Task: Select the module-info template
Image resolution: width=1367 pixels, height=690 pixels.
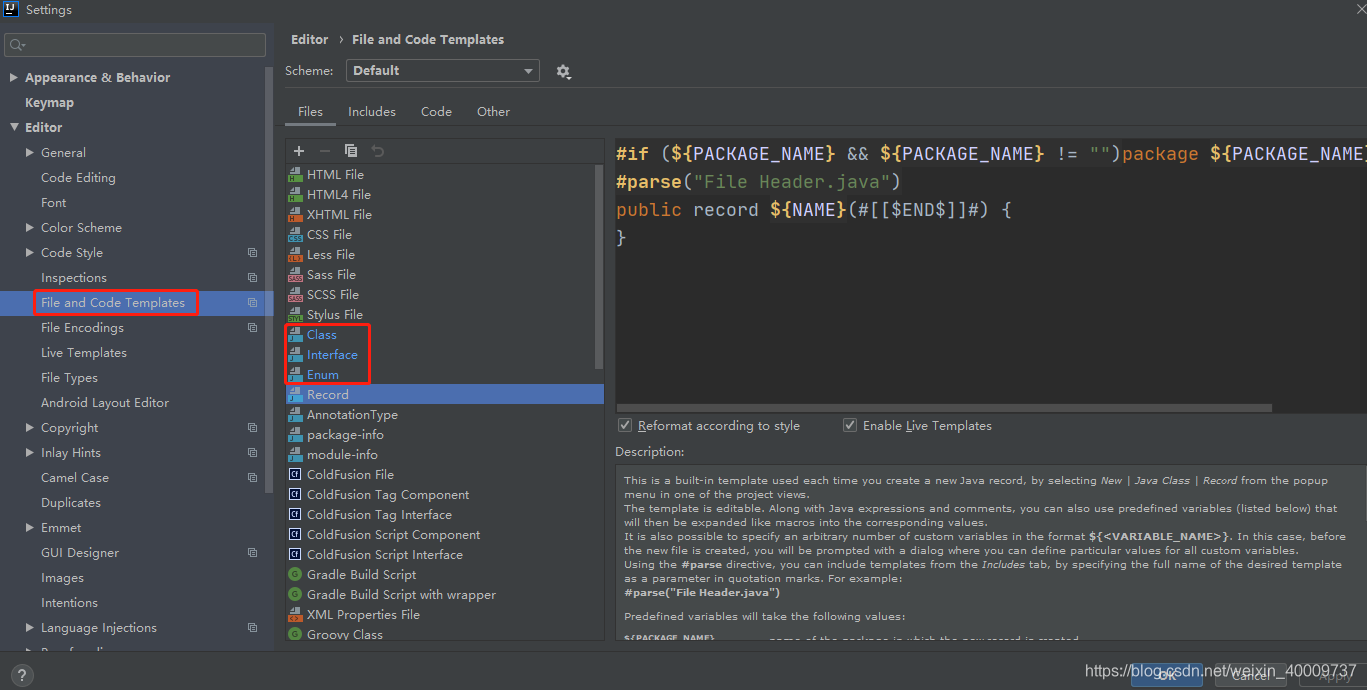Action: point(342,455)
